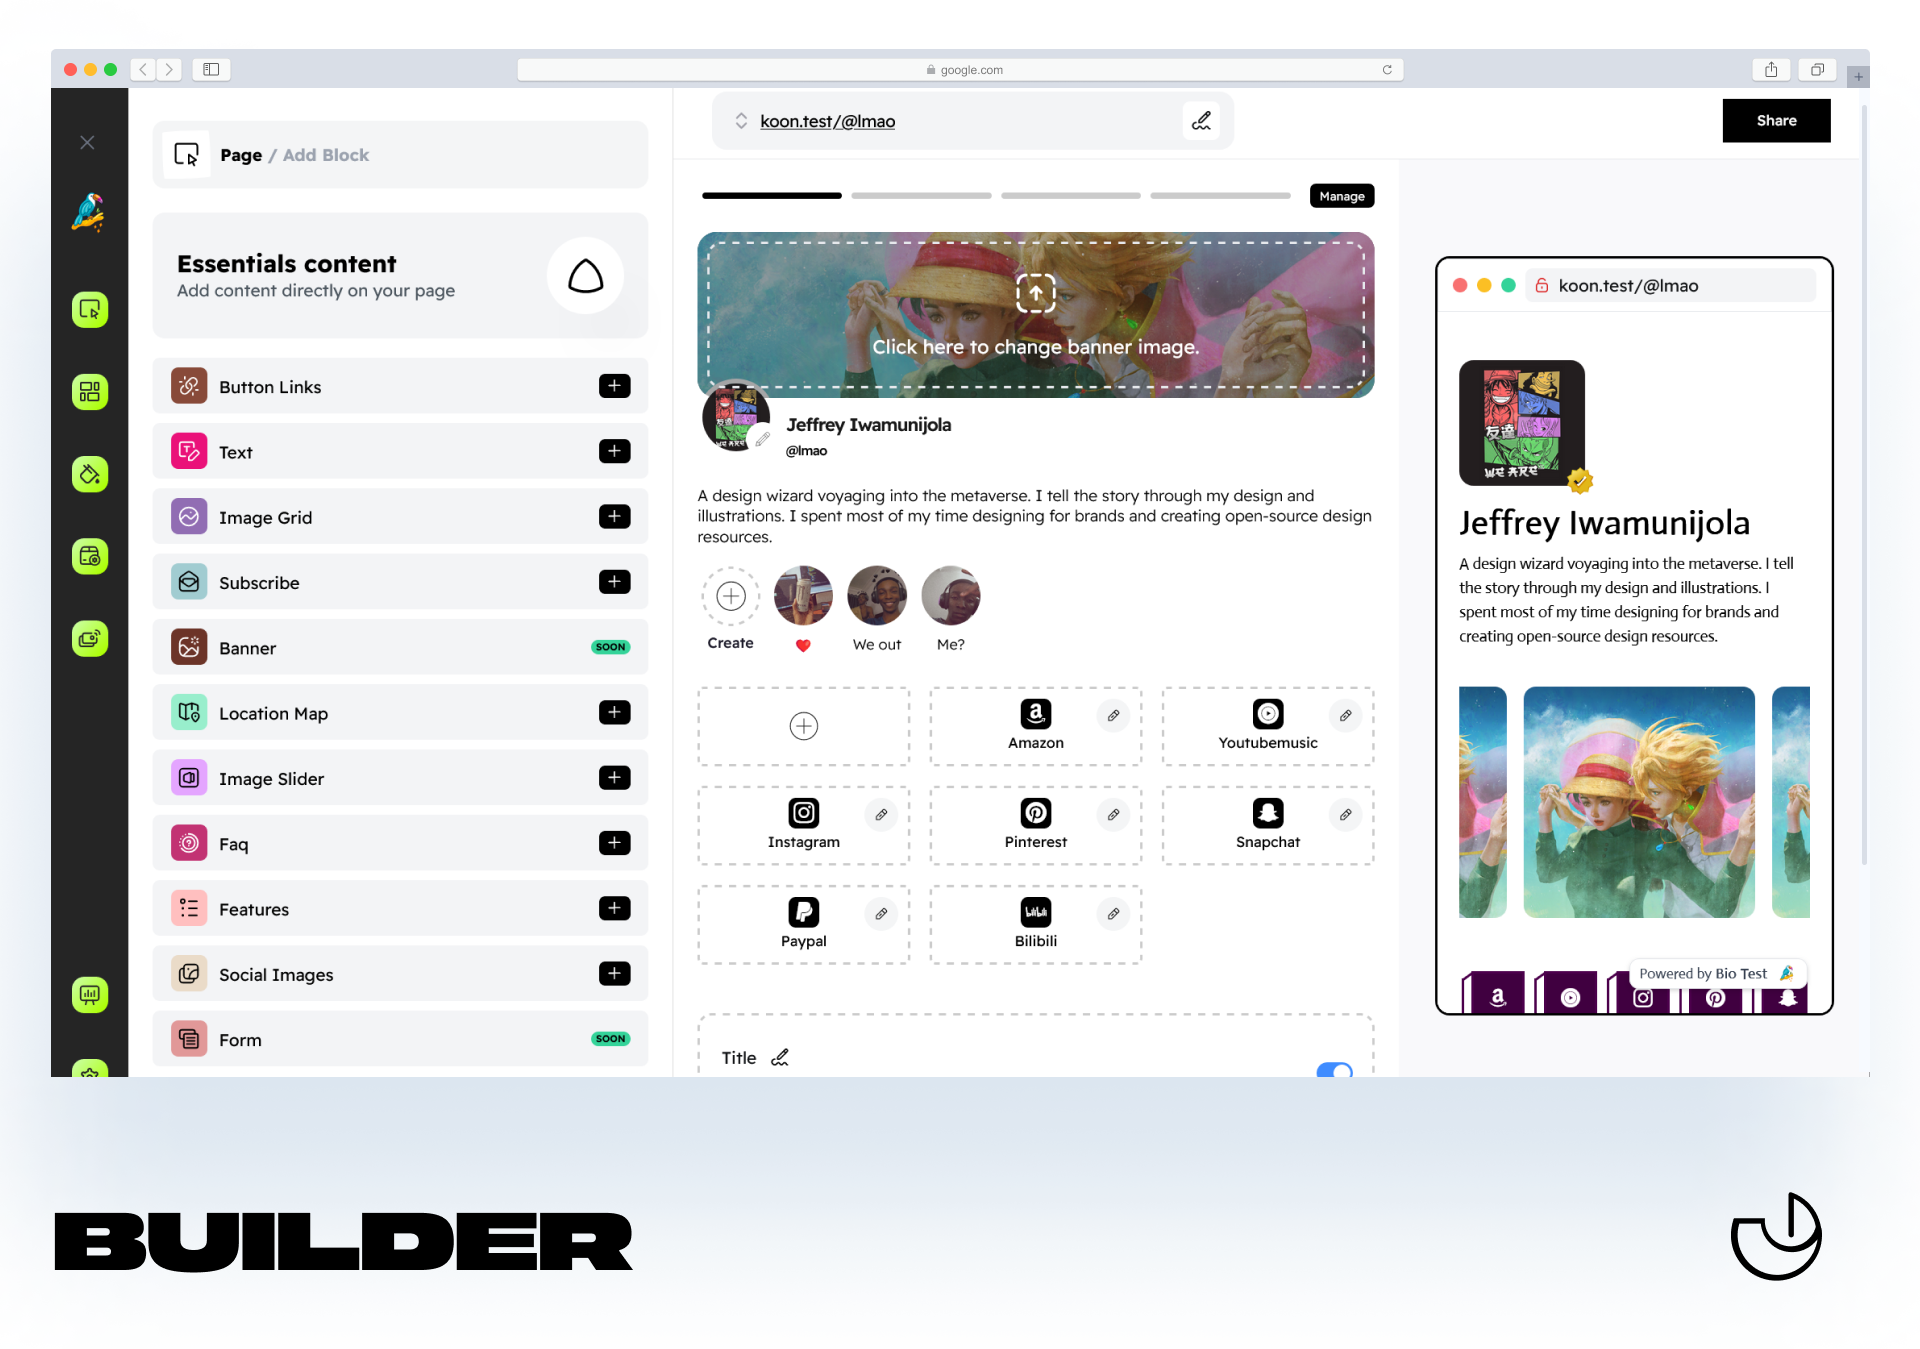
Task: Click the Button Links add icon
Action: coord(616,387)
